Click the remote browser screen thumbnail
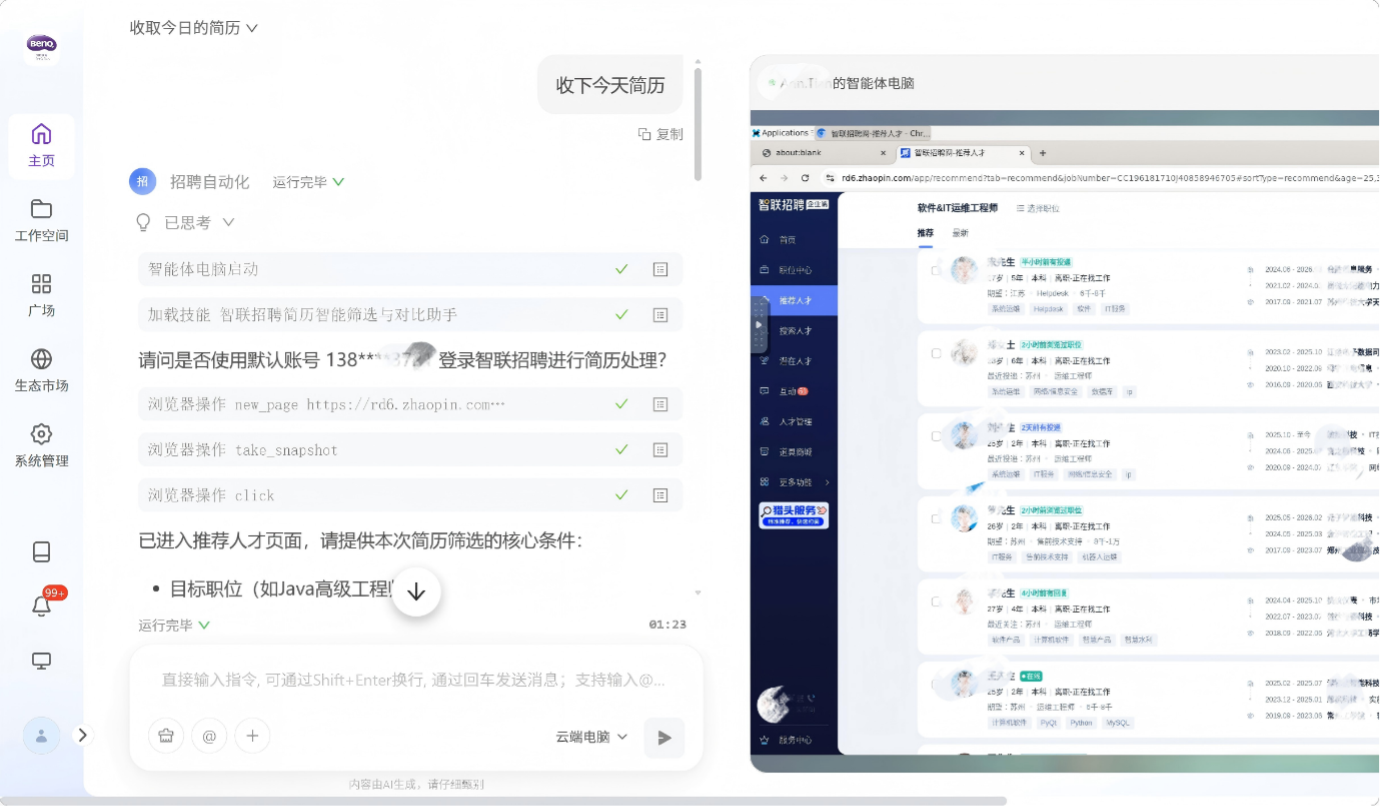 (x=1066, y=440)
